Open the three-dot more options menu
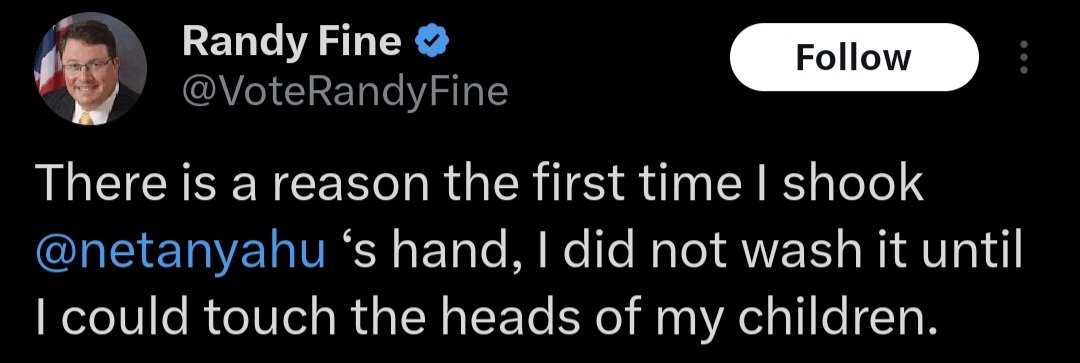The image size is (1080, 363). click(x=1024, y=57)
